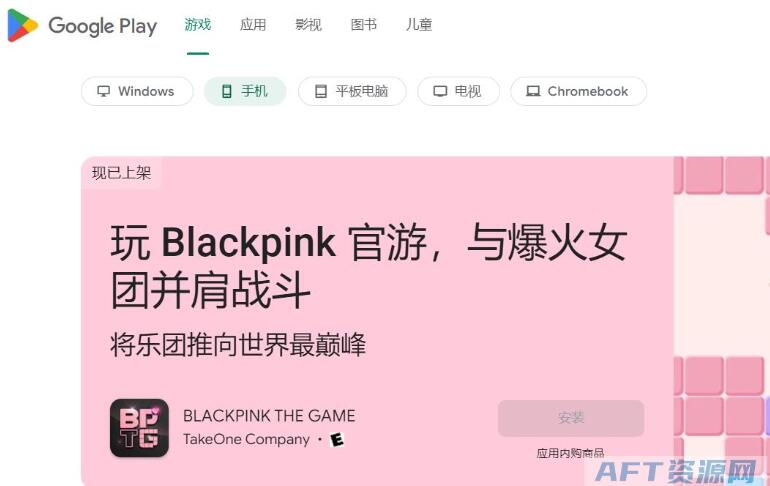
Task: Select the 图书 tab
Action: coord(364,25)
